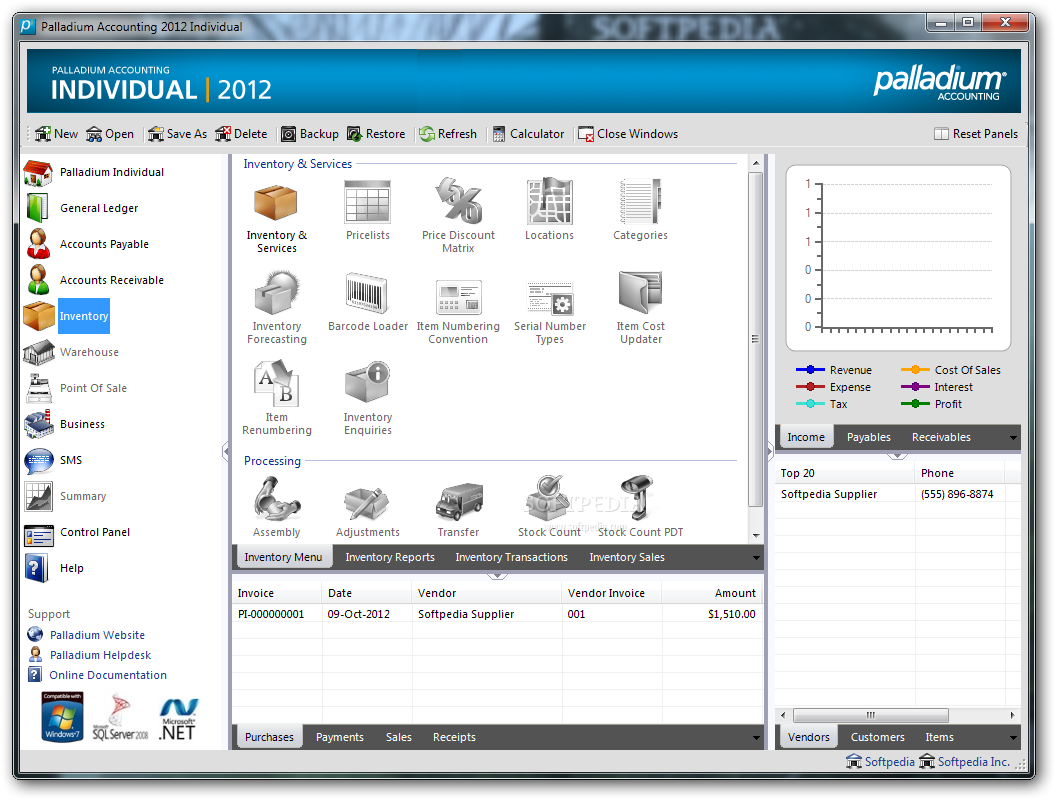Image resolution: width=1056 pixels, height=800 pixels.
Task: Open the Business module
Action: tap(65, 424)
